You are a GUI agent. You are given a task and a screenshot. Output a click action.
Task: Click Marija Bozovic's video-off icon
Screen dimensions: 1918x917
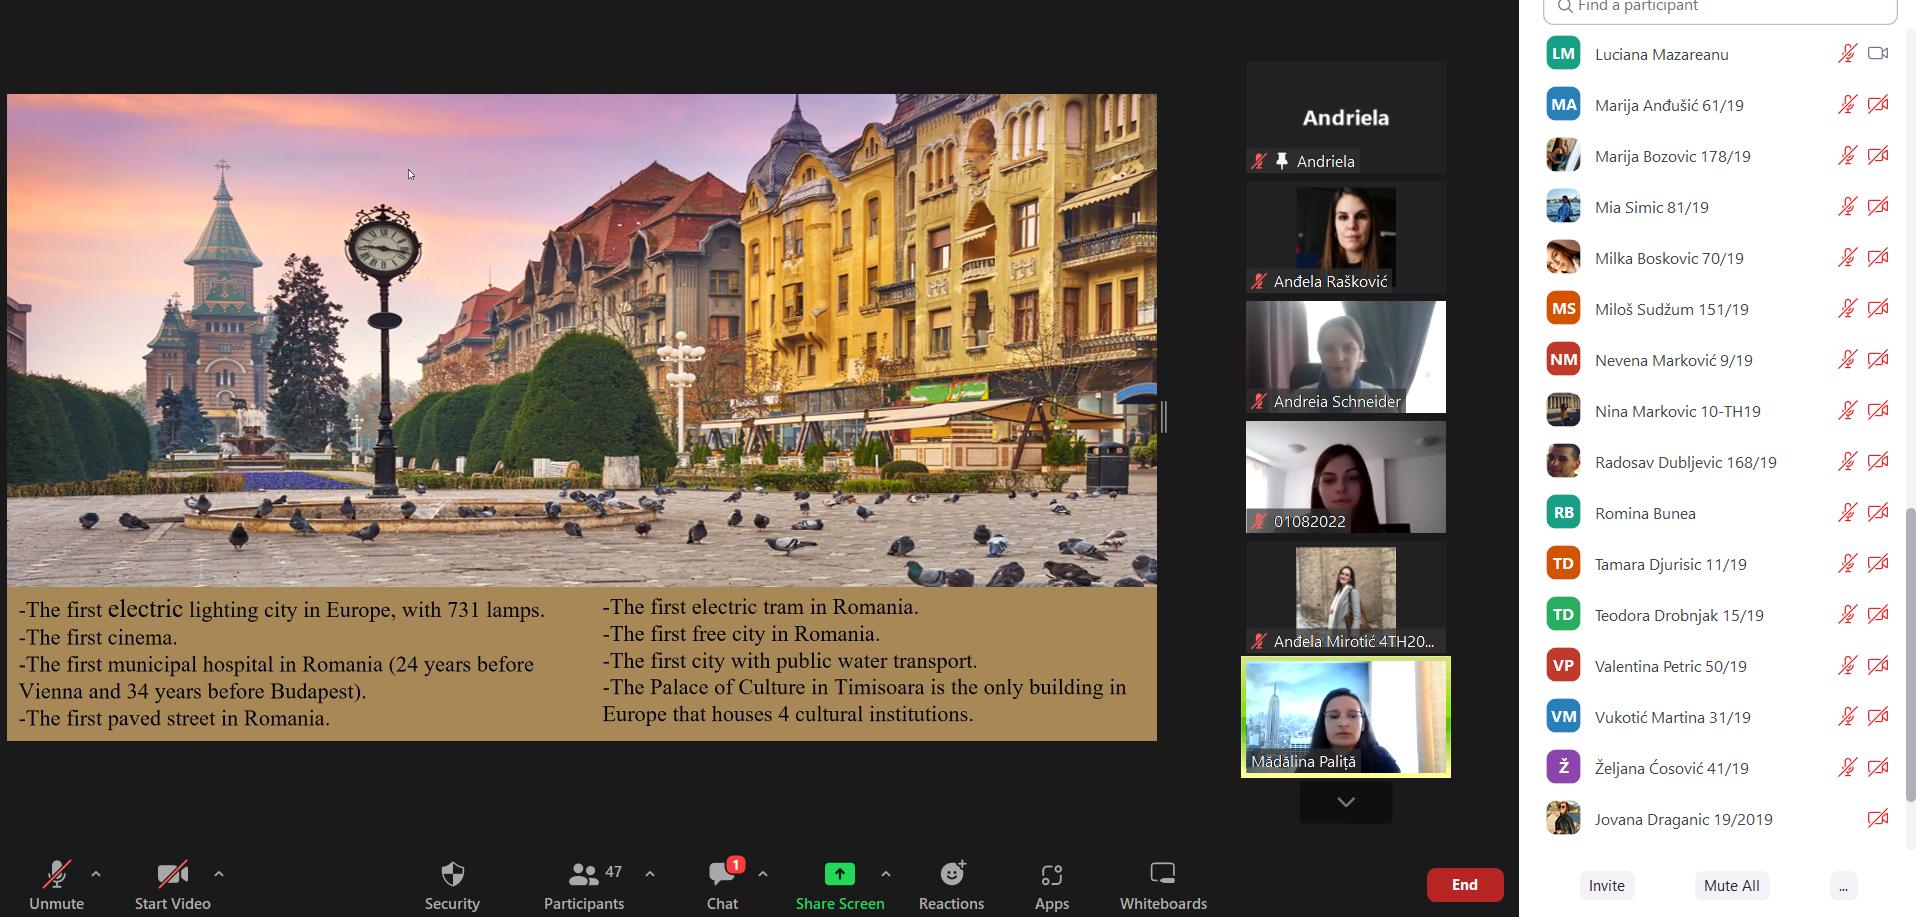coord(1878,155)
